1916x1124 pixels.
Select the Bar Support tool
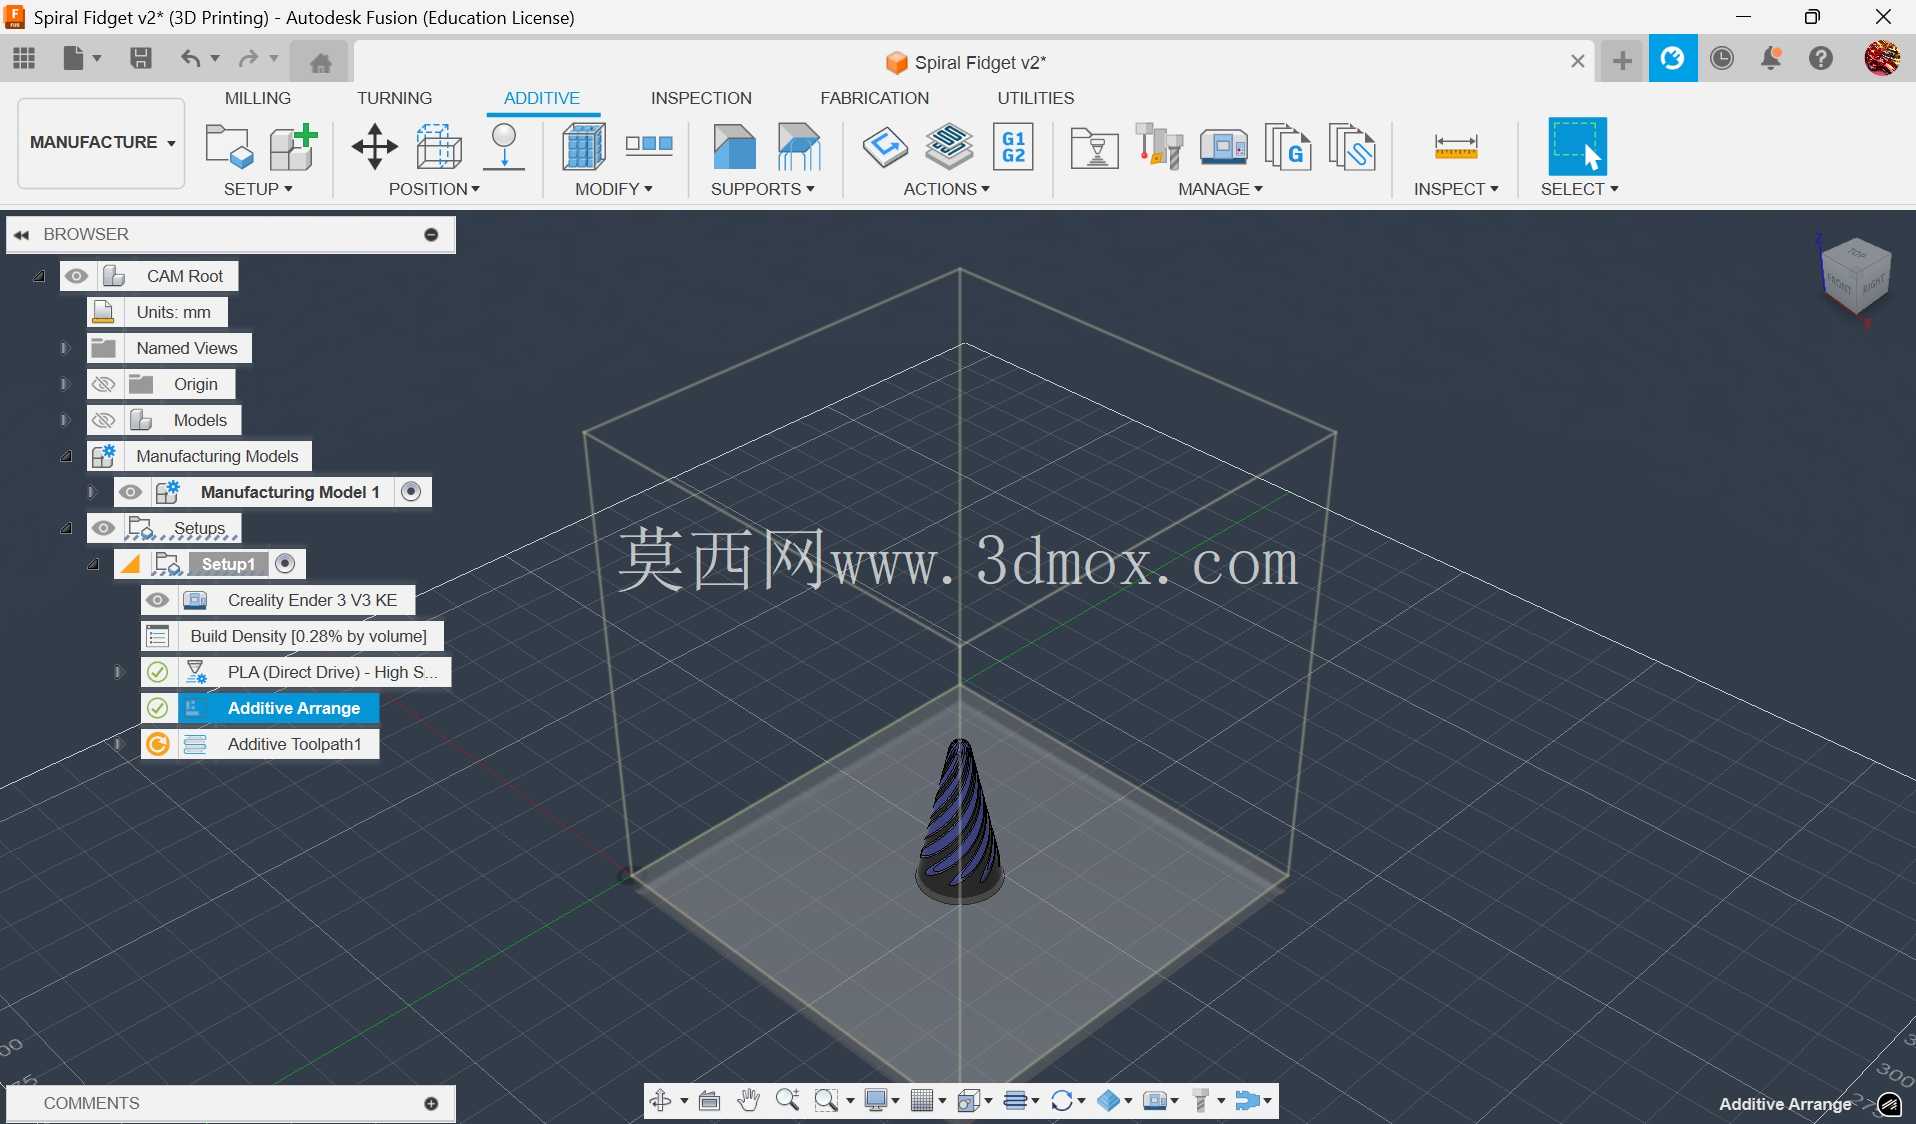(x=799, y=147)
